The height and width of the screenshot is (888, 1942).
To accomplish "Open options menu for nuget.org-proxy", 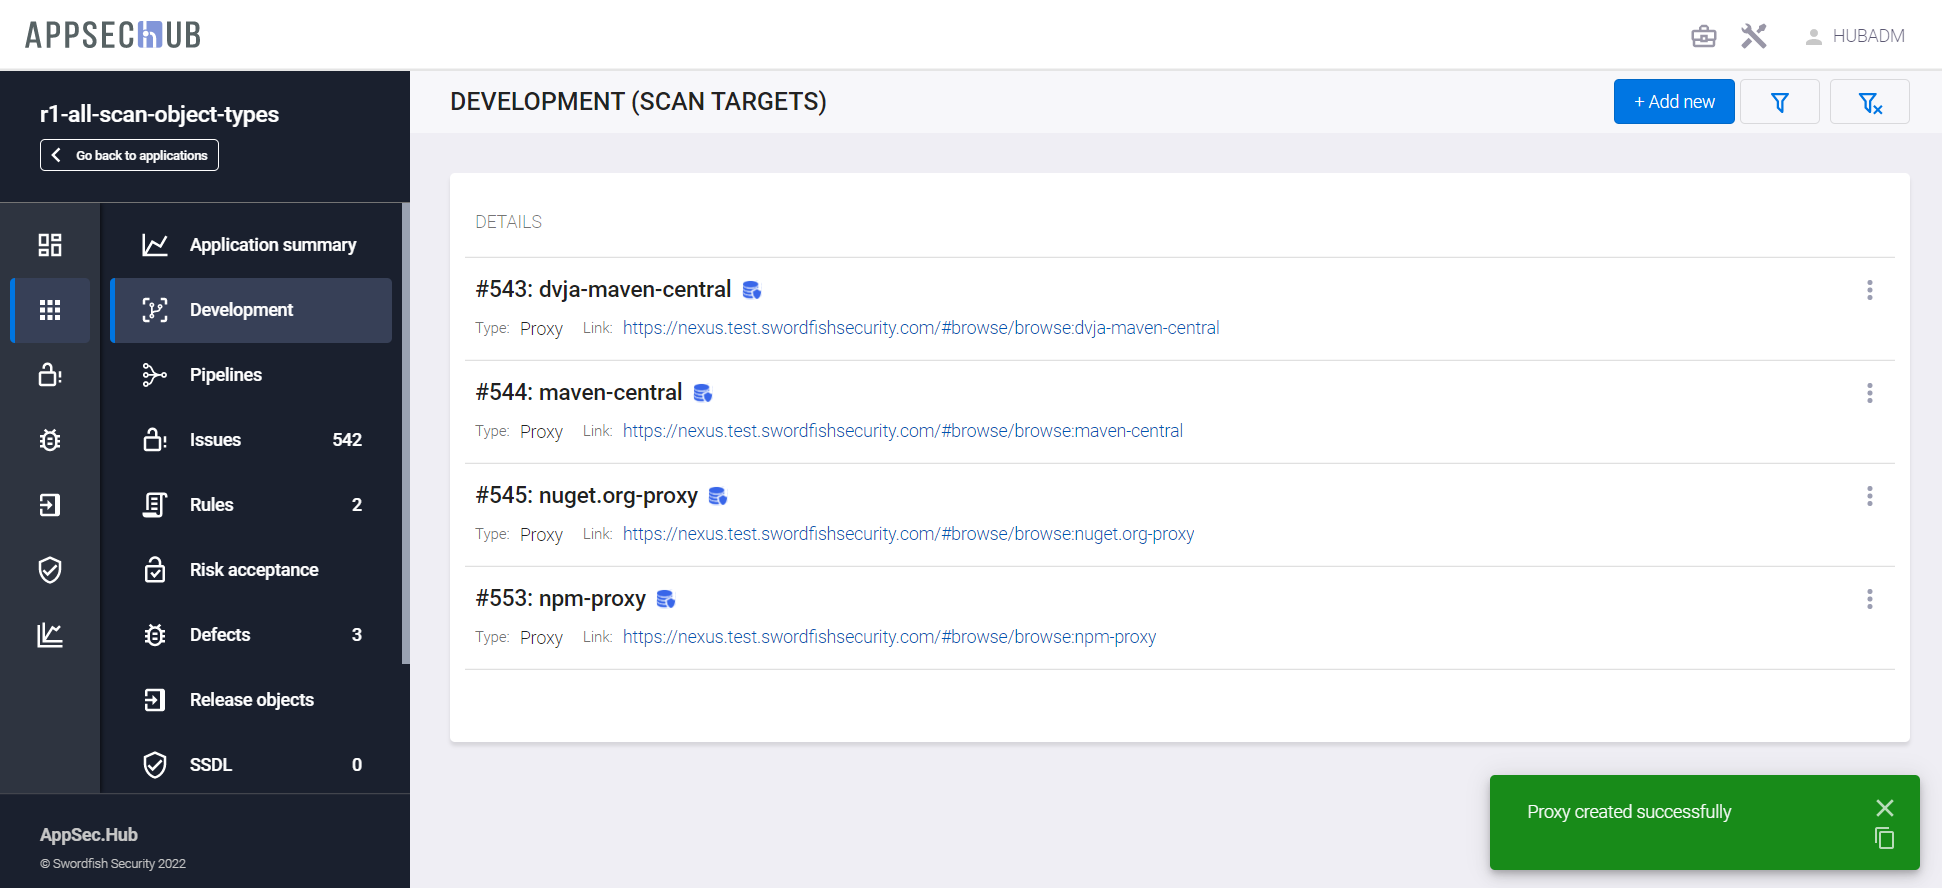I will click(x=1869, y=496).
